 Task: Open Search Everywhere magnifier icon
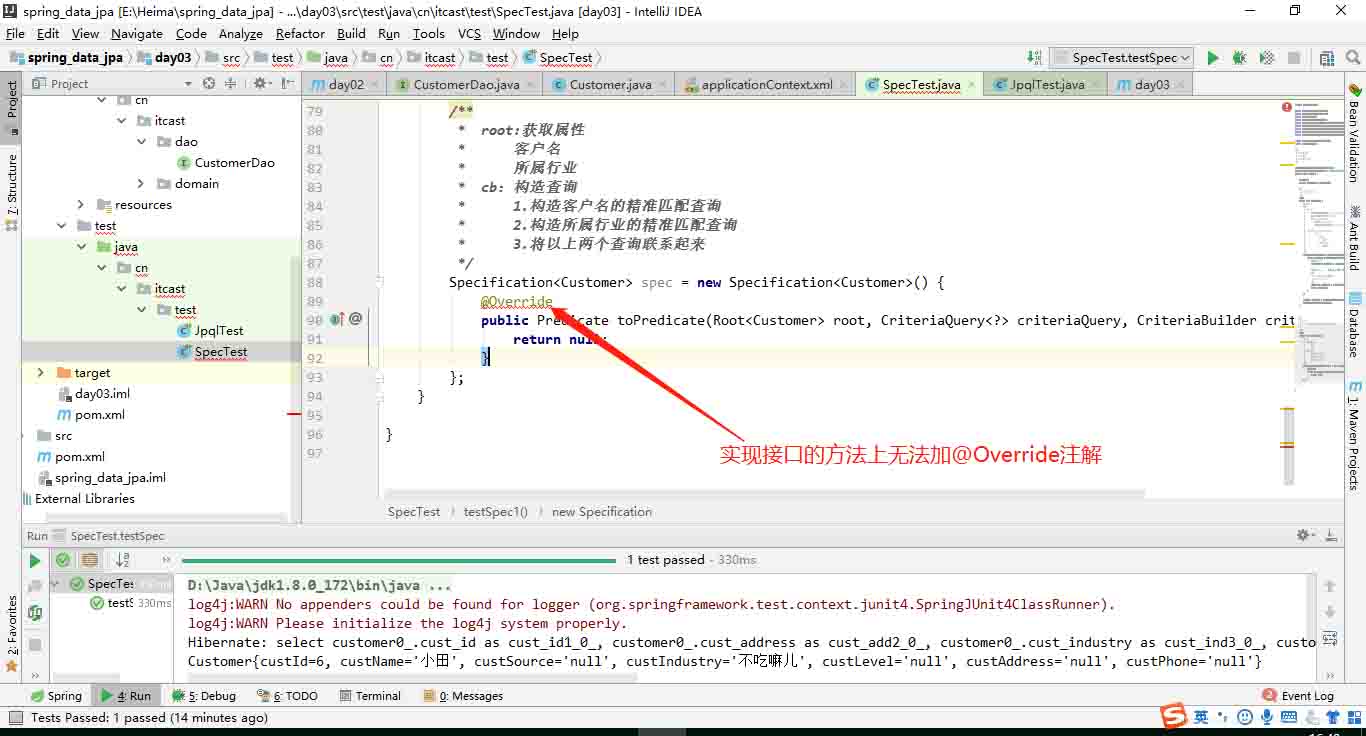tap(1353, 58)
